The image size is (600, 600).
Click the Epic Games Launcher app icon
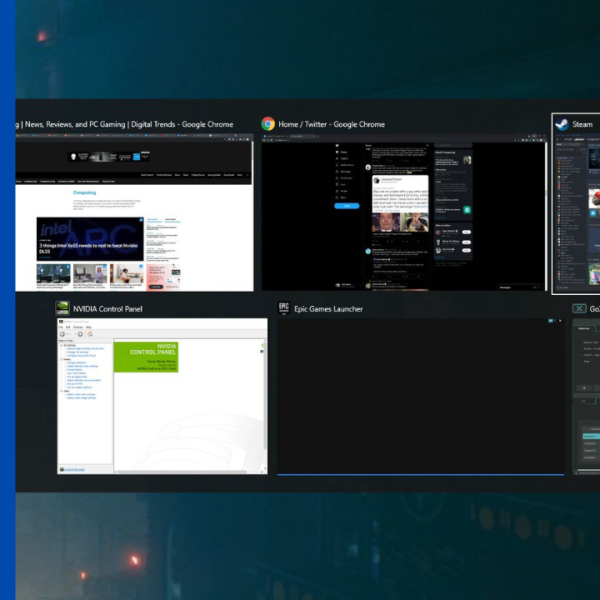click(284, 309)
